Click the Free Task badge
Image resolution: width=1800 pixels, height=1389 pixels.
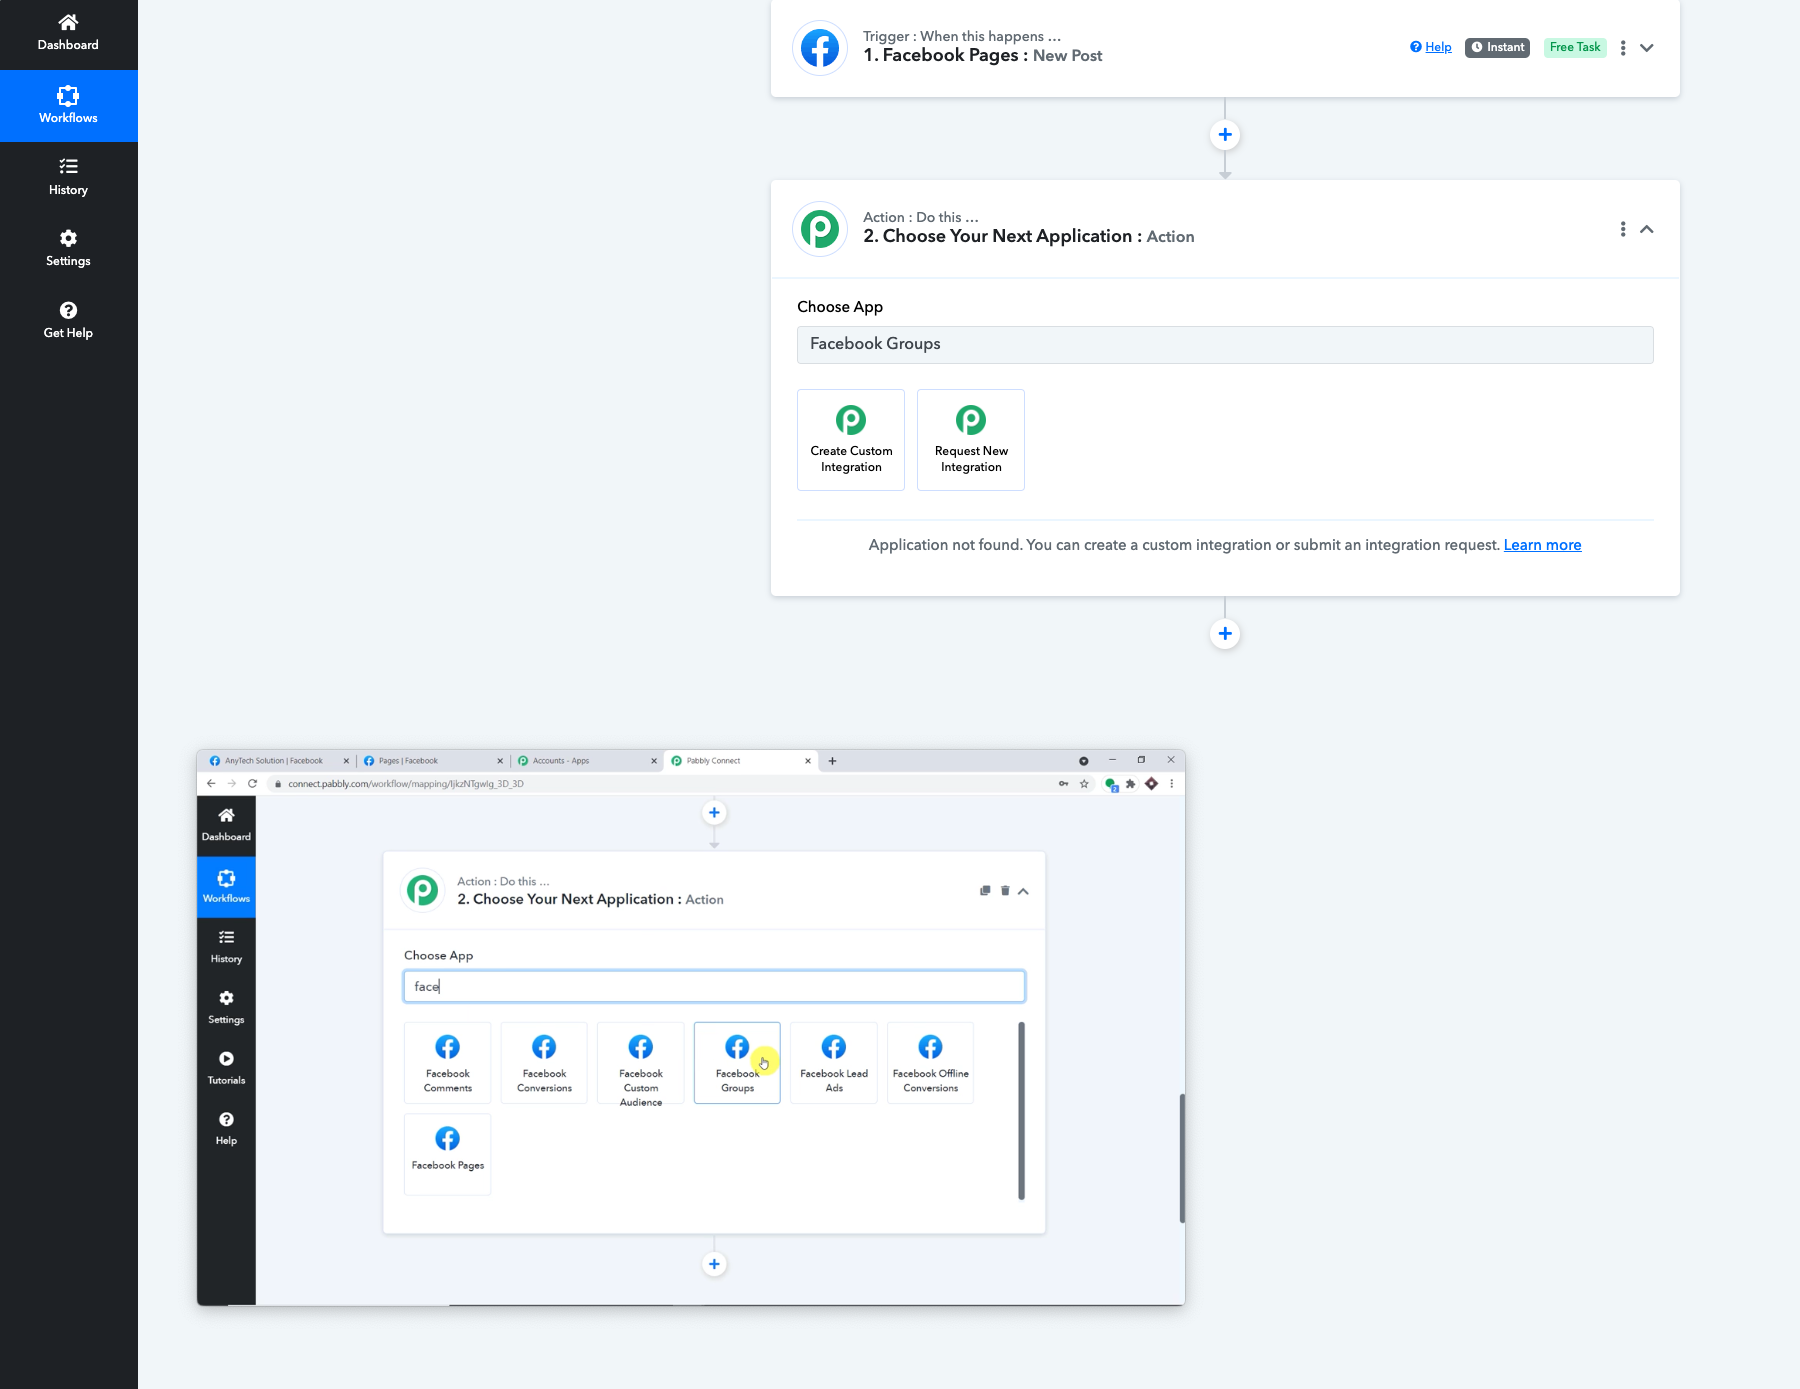click(x=1575, y=47)
